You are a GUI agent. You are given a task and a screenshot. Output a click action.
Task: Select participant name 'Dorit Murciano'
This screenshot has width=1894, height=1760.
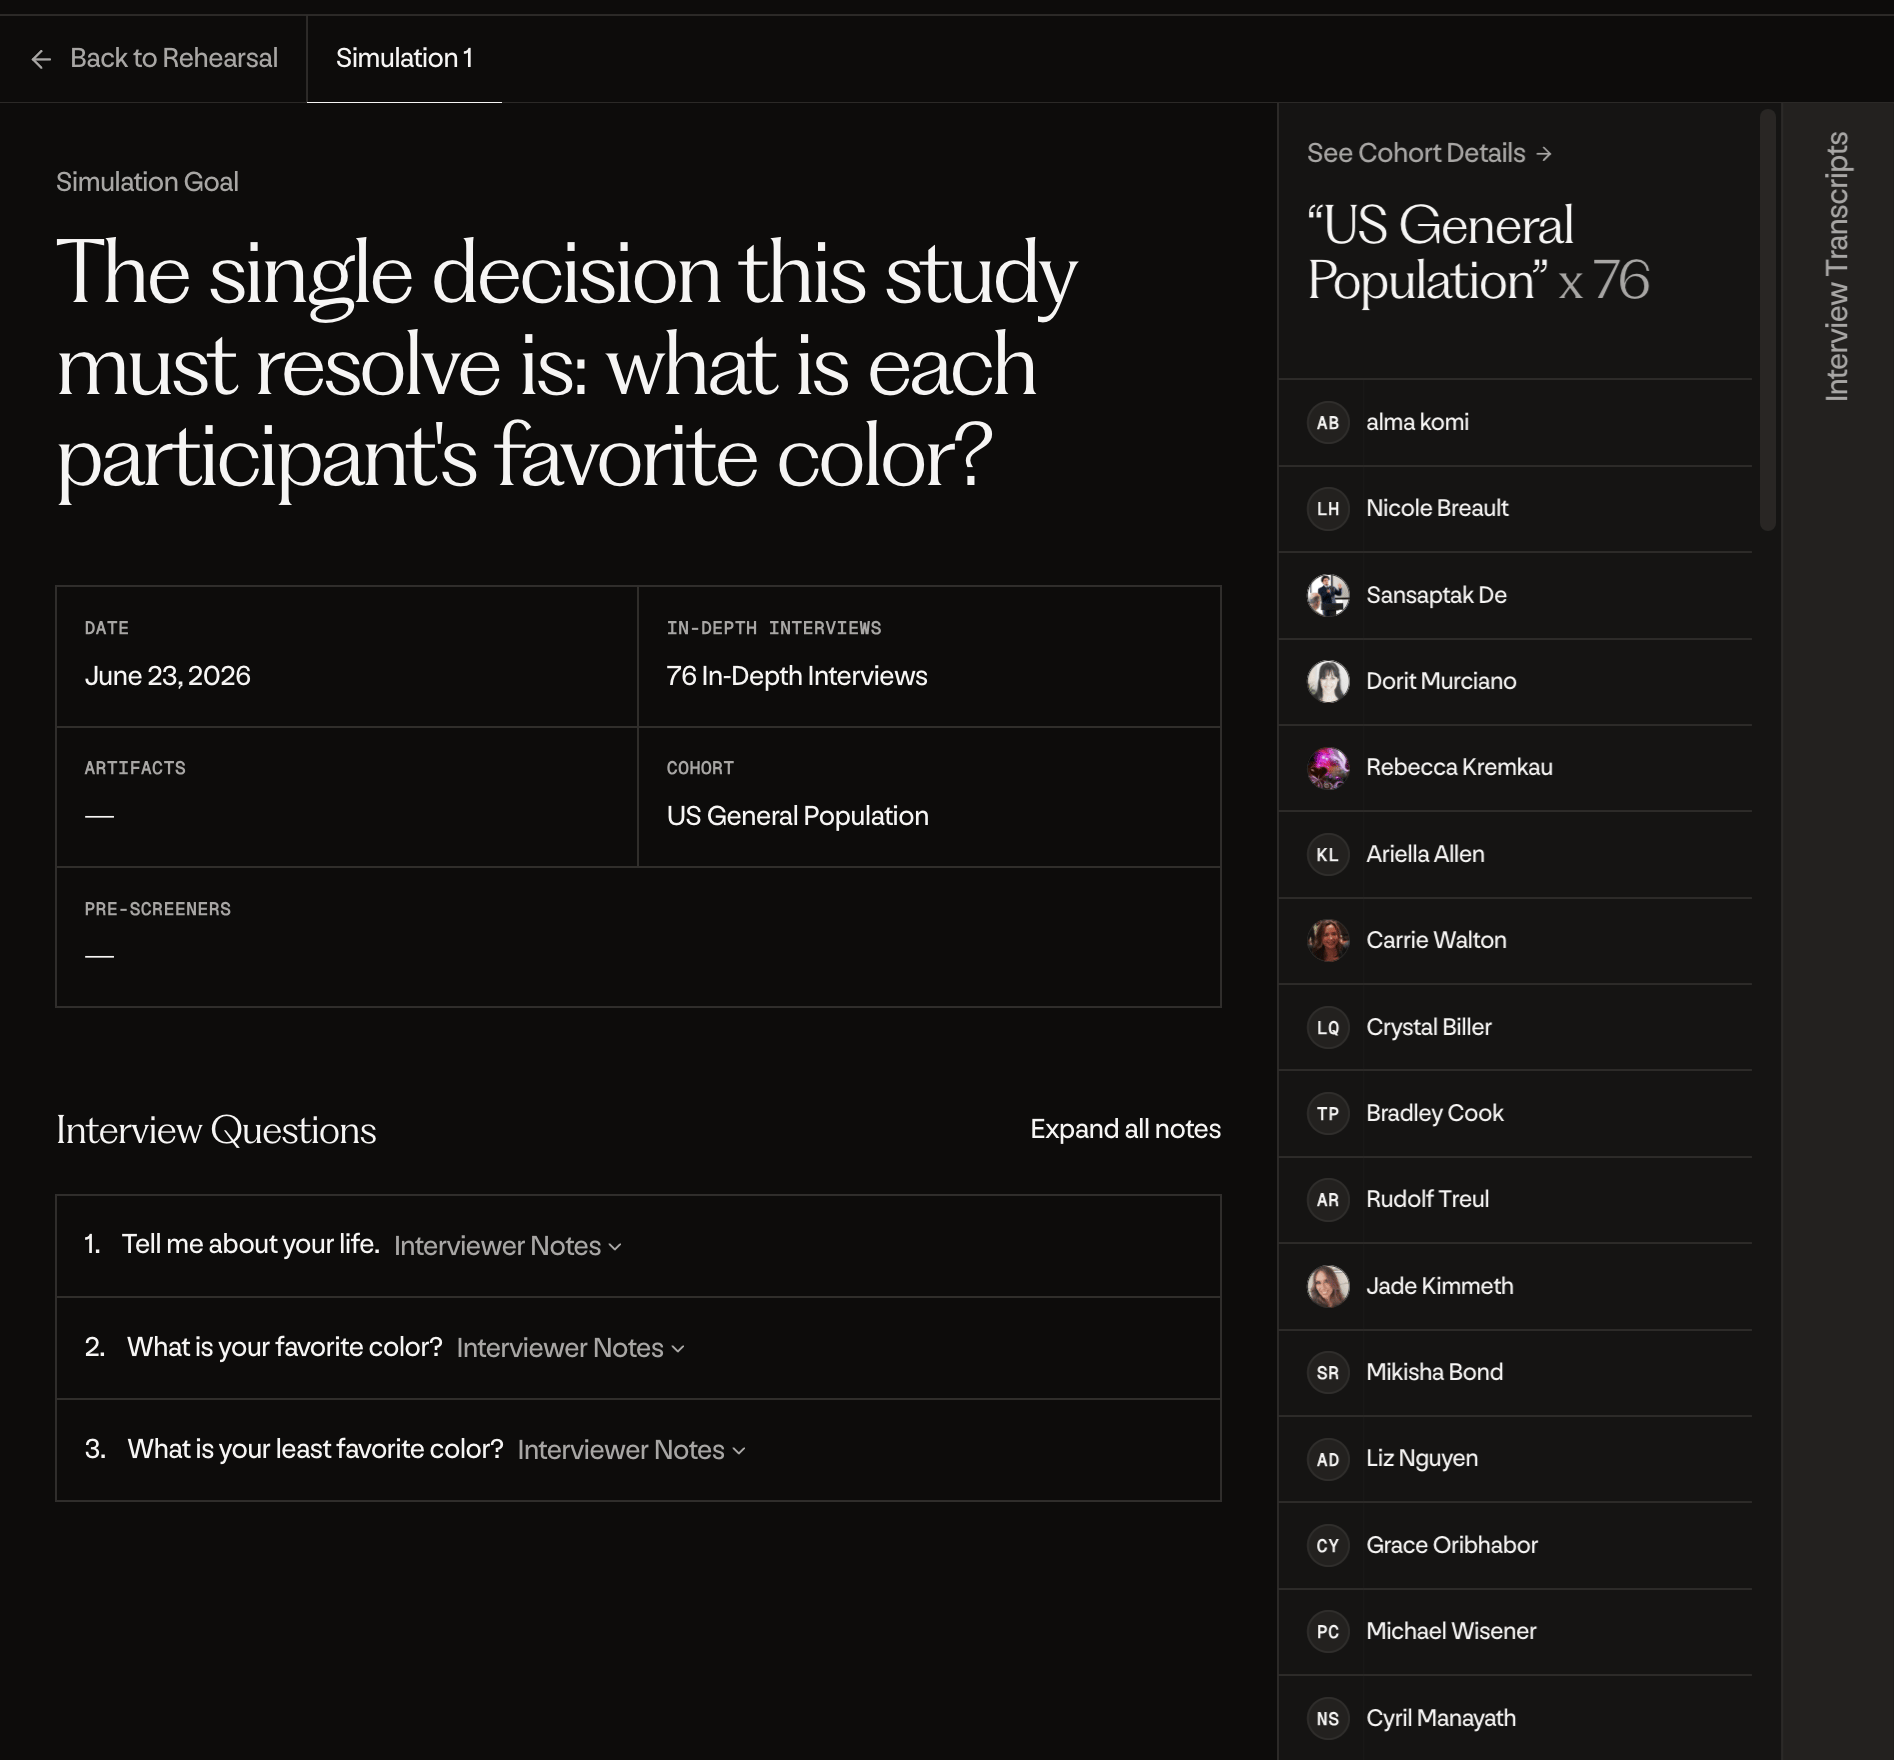(1442, 682)
